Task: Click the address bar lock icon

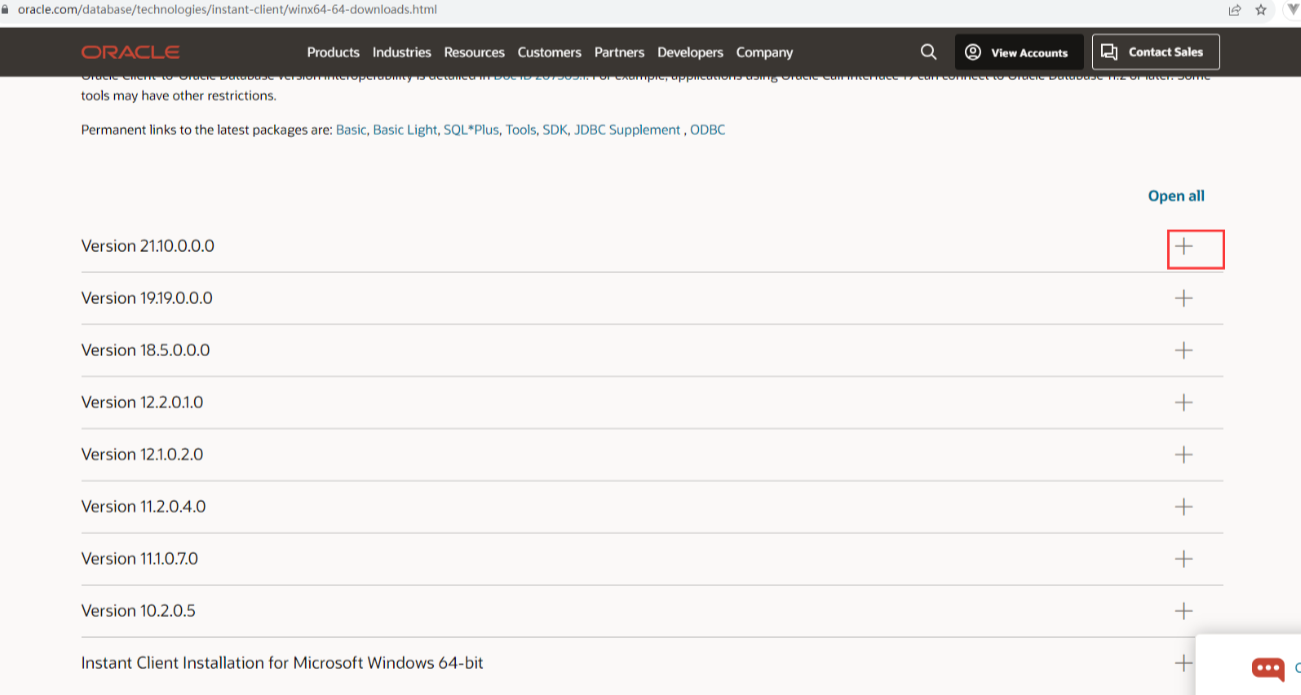Action: 6,9
